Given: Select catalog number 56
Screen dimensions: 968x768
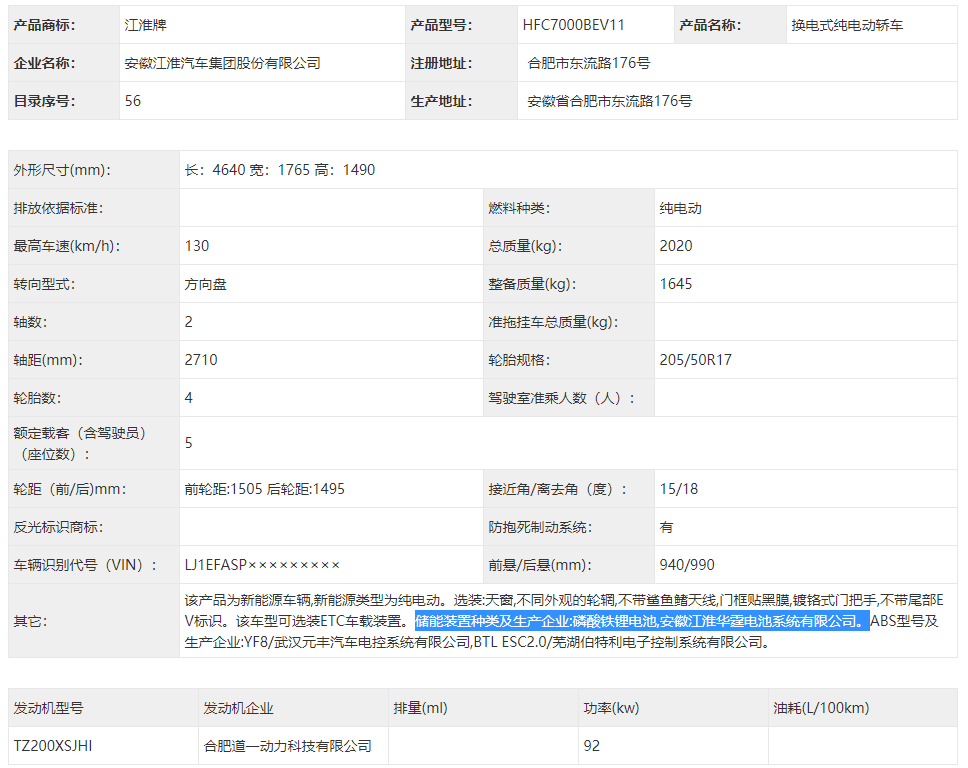Looking at the screenshot, I should (x=133, y=101).
